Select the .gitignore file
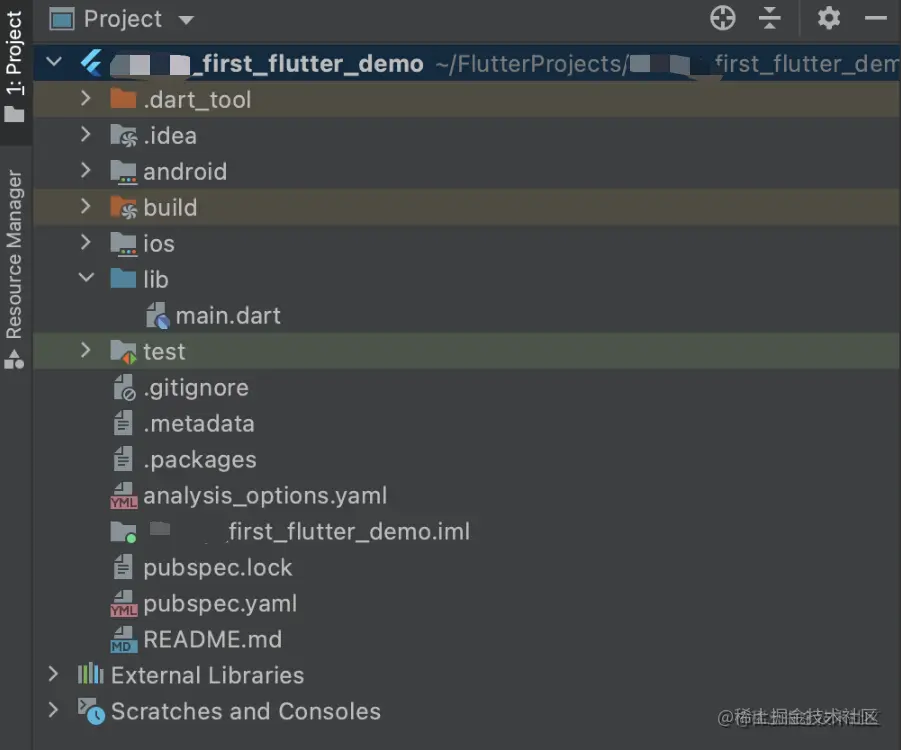The image size is (901, 750). pos(195,388)
